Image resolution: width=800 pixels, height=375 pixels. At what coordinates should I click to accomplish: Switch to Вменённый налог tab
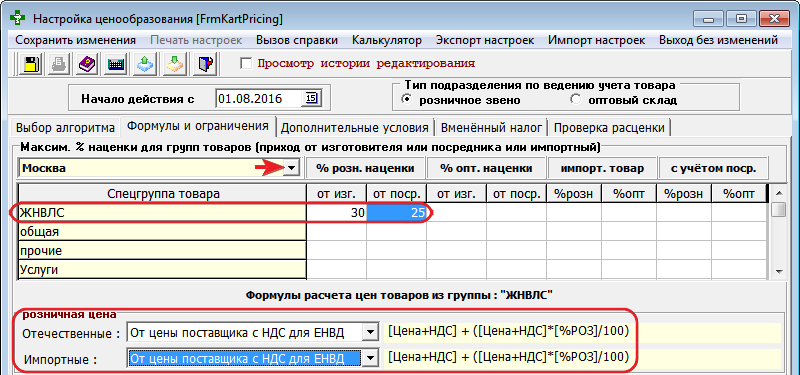pos(492,127)
